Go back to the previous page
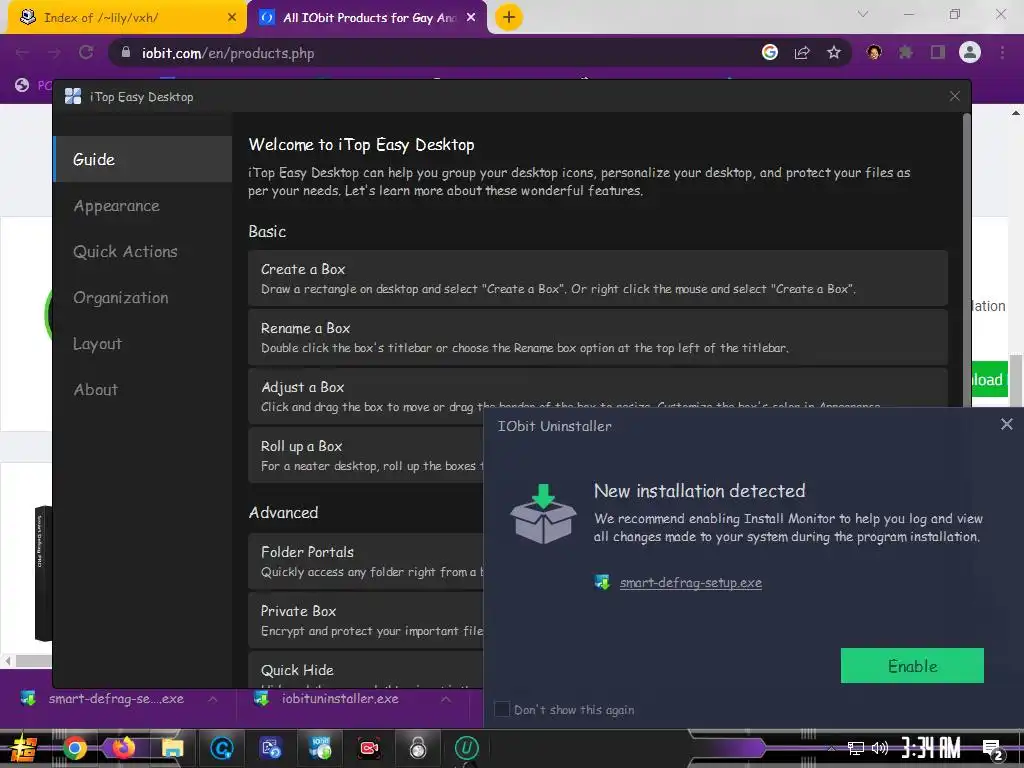This screenshot has height=768, width=1024. (22, 52)
